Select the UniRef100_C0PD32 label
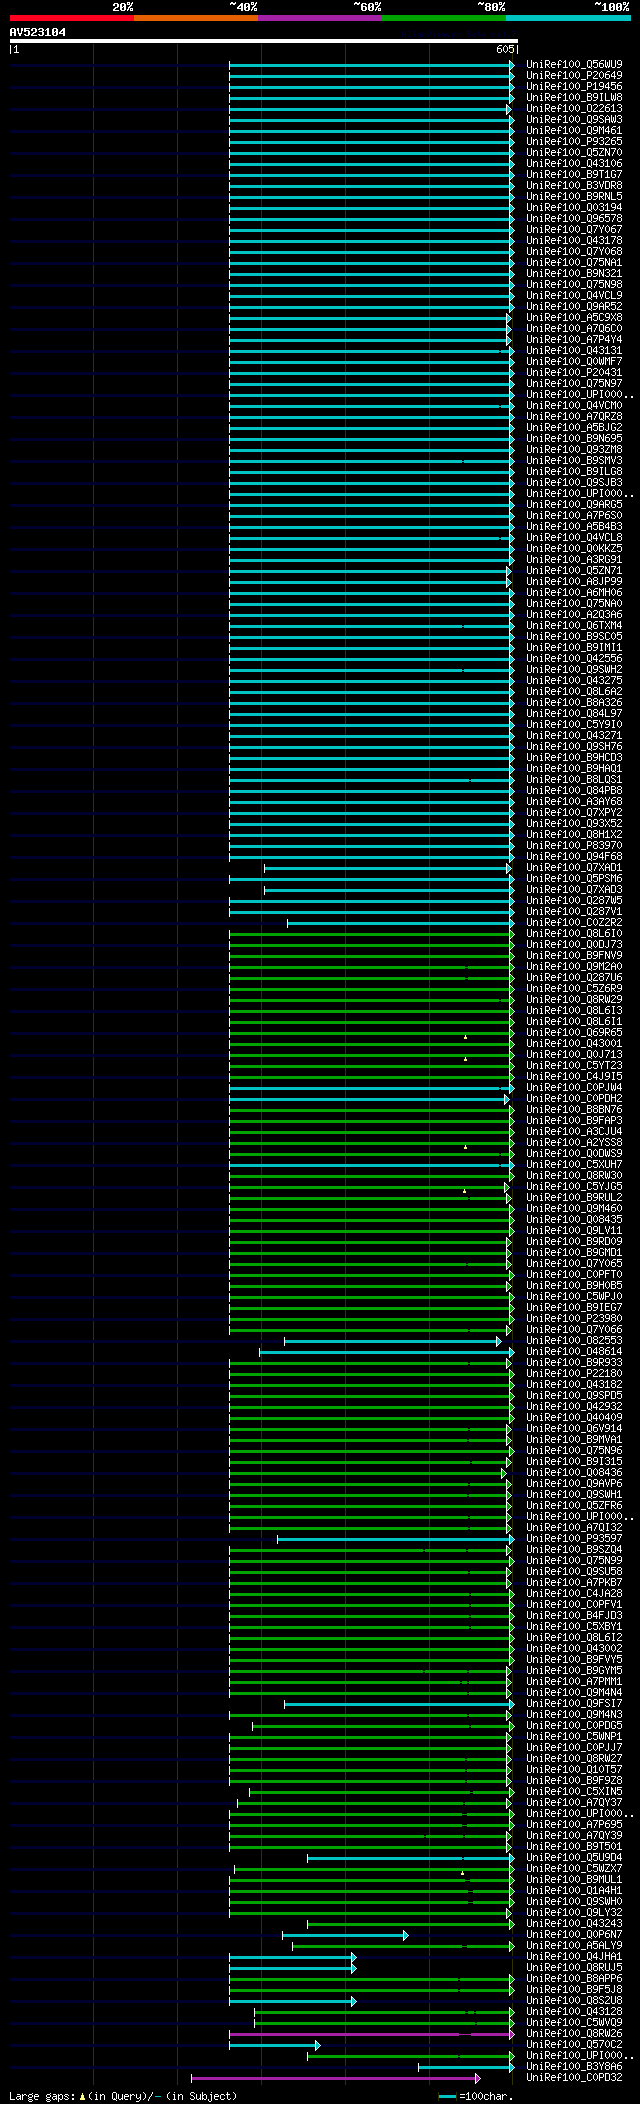 click(x=574, y=2078)
